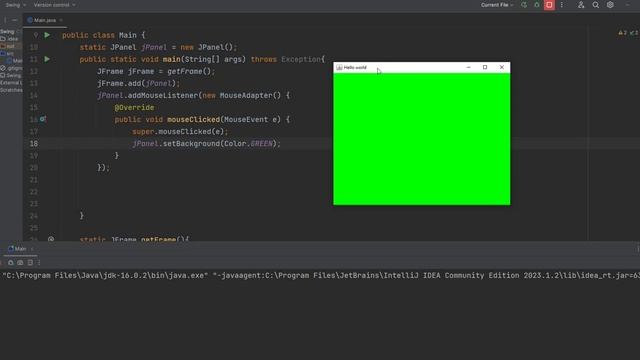The image size is (640, 360).
Task: Minimize the Hello world window
Action: [x=468, y=67]
